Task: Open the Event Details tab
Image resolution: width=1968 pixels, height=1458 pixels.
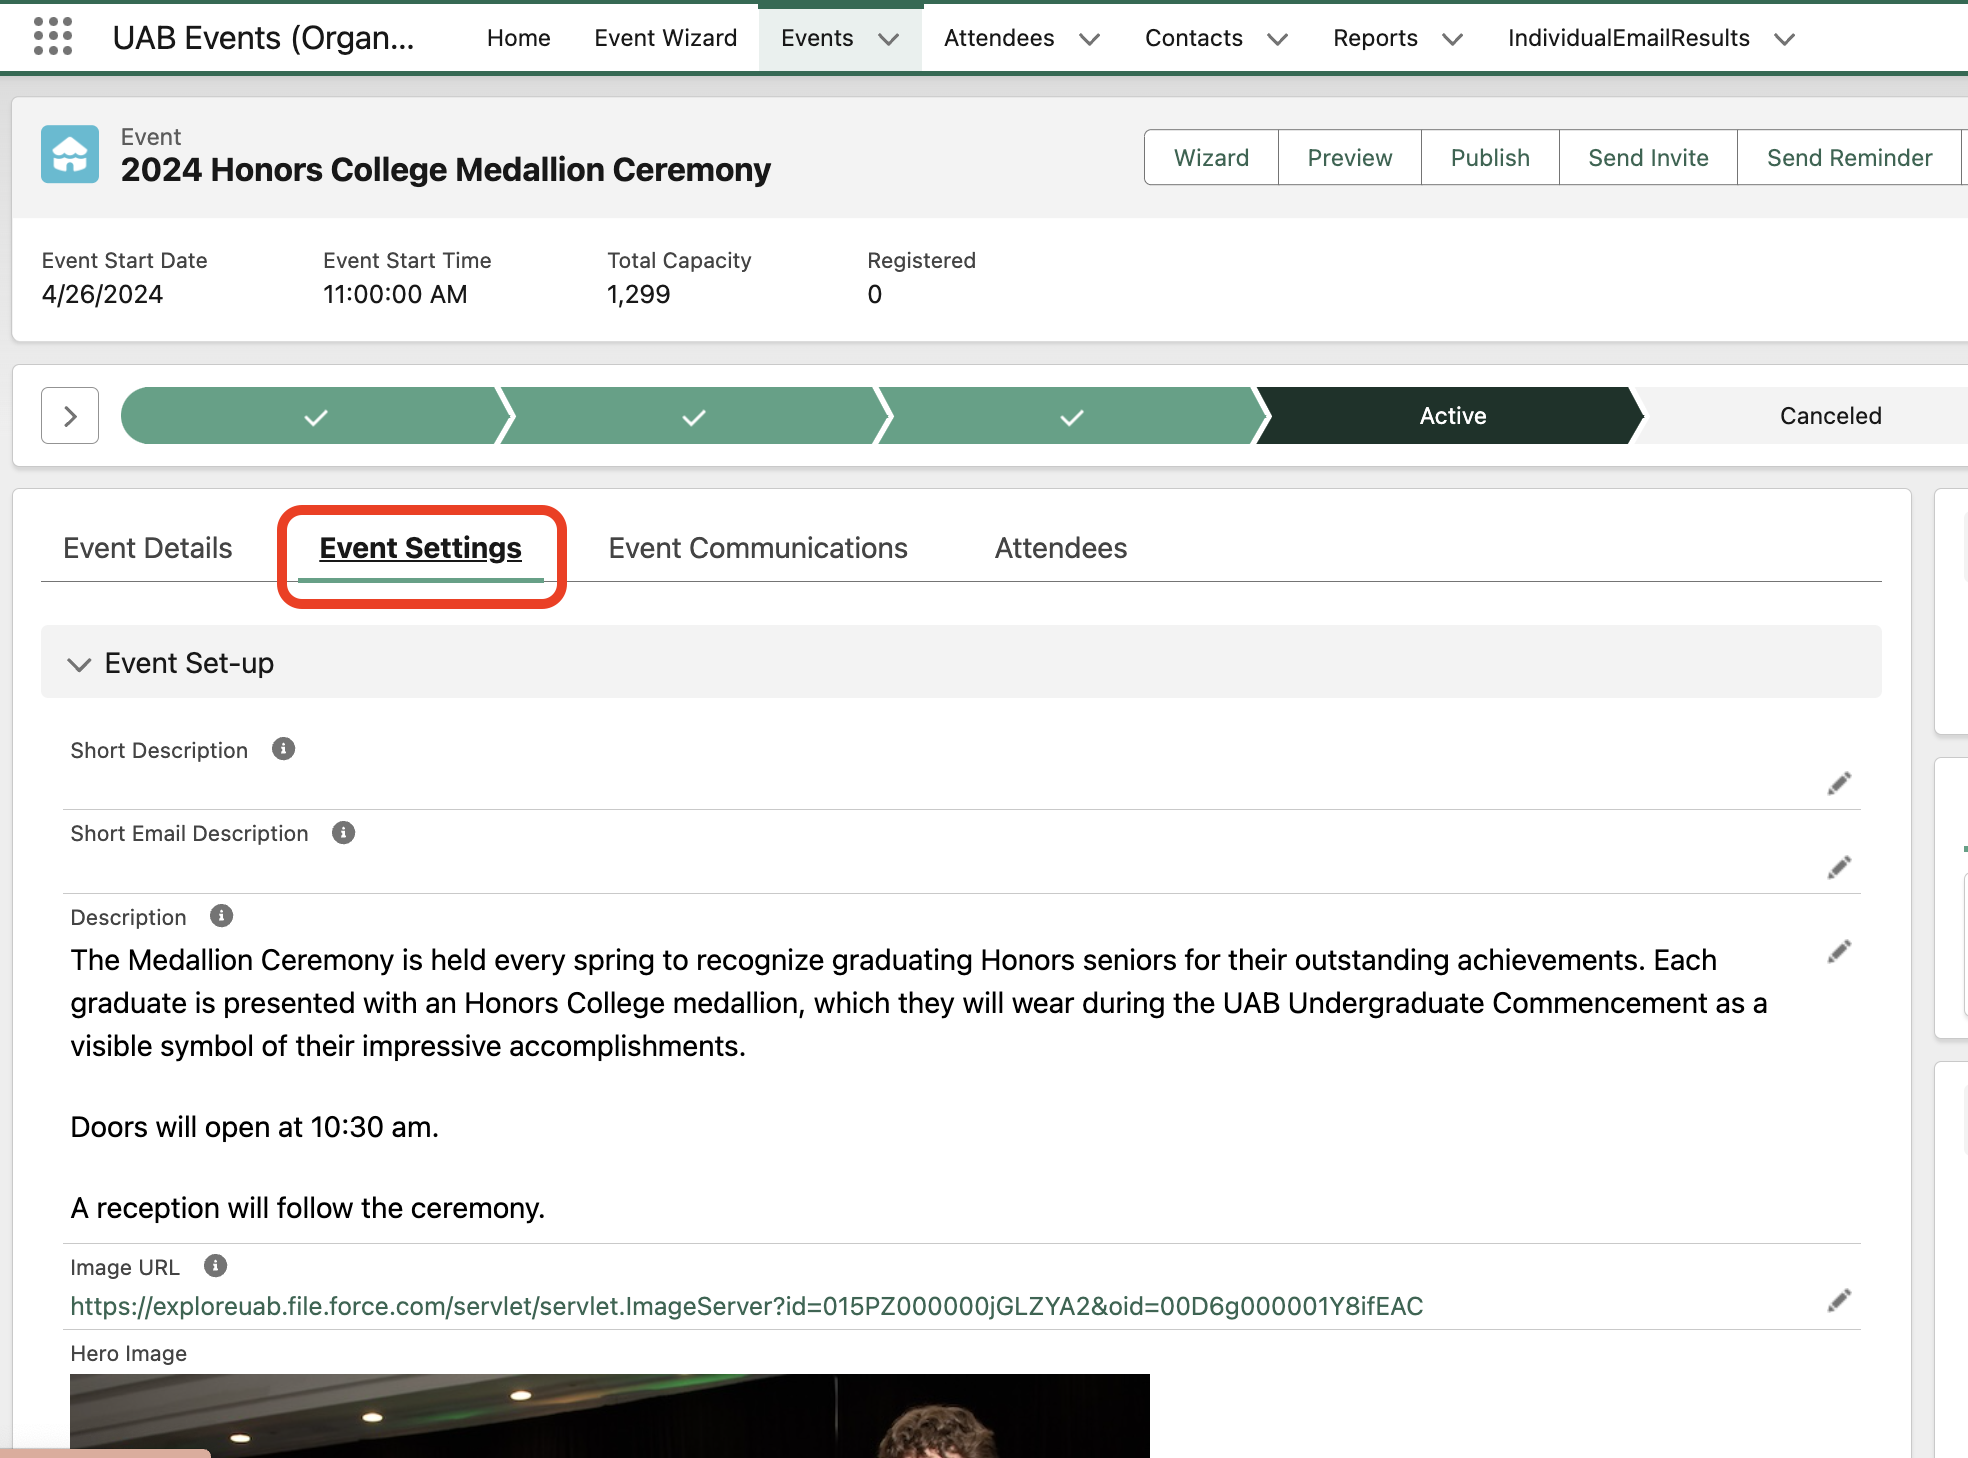Action: tap(147, 548)
